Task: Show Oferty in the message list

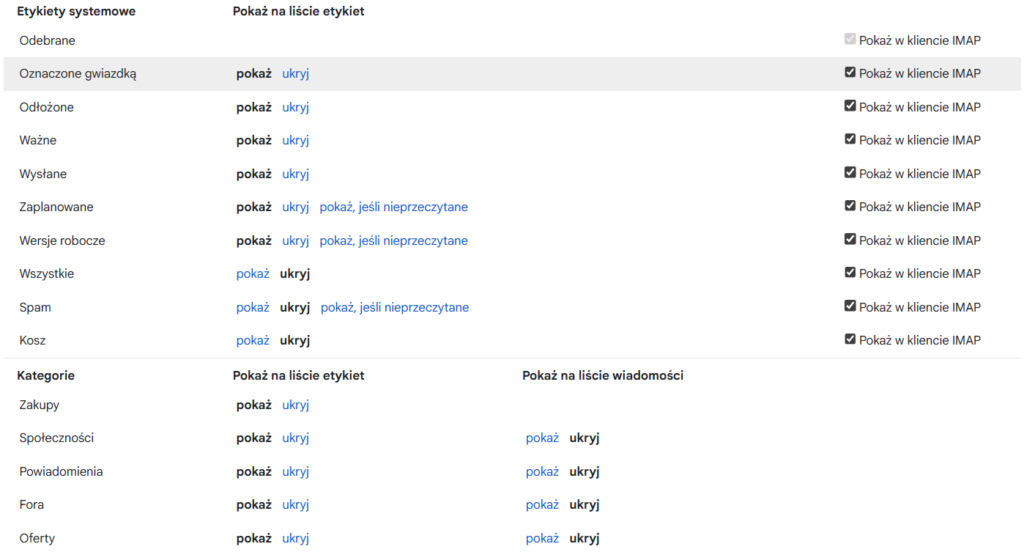Action: point(542,538)
